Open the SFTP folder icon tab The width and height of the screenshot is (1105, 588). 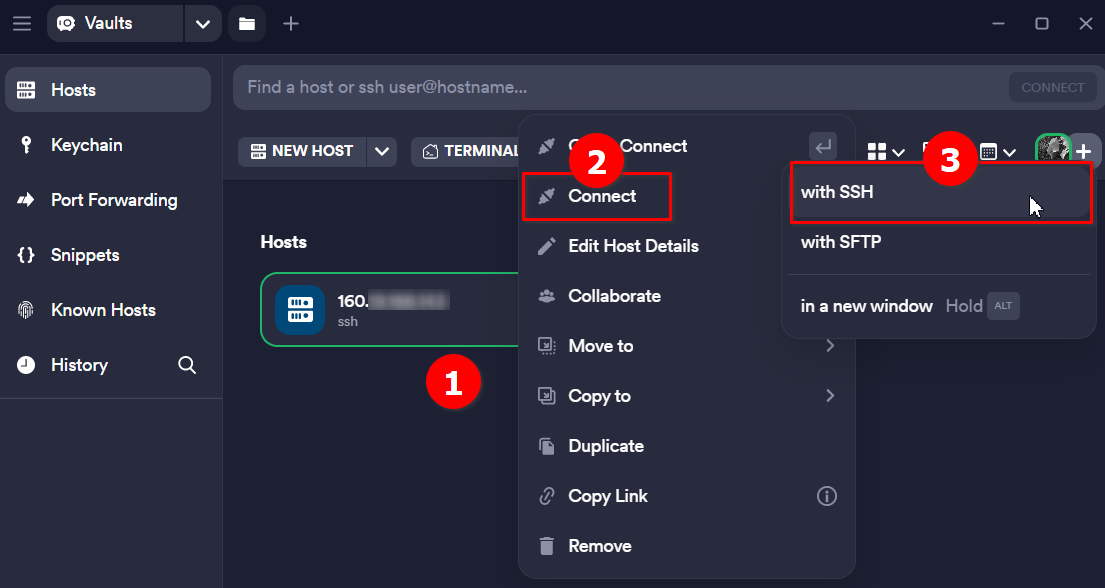[247, 23]
